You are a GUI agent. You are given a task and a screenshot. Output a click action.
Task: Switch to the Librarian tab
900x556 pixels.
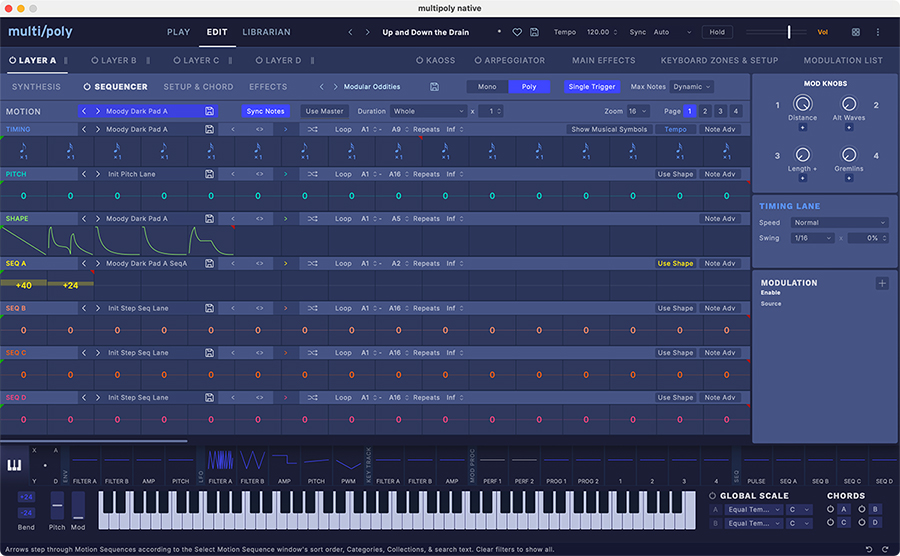click(267, 32)
